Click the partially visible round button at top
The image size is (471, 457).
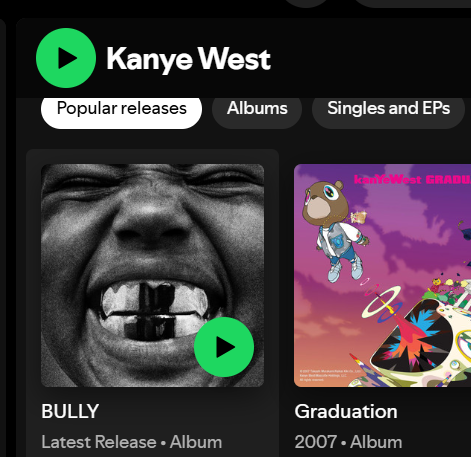[307, 3]
